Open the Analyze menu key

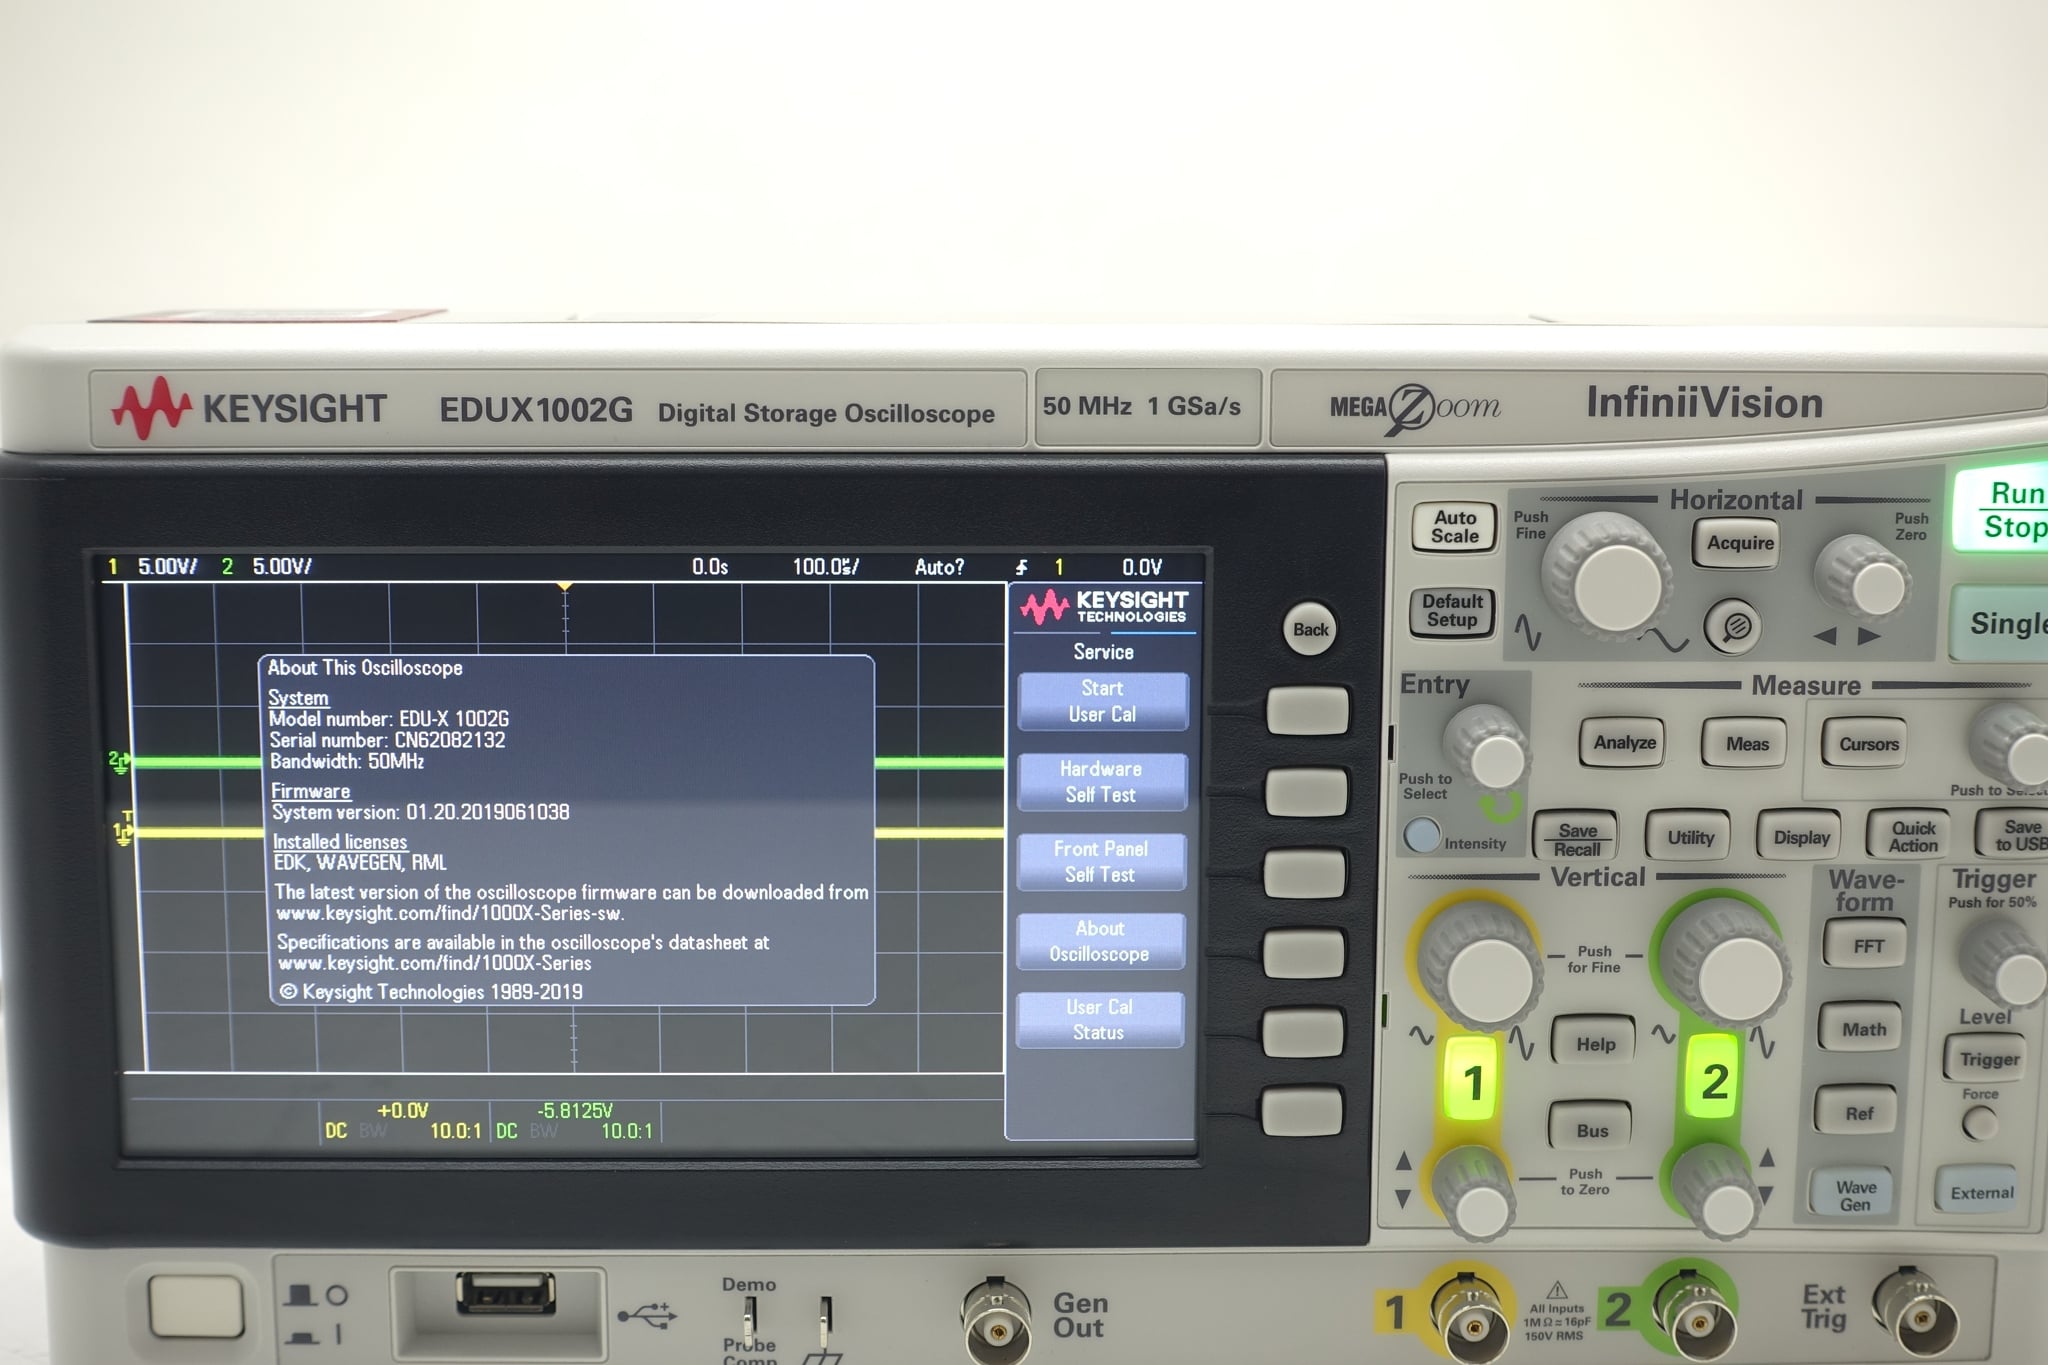coord(1624,742)
